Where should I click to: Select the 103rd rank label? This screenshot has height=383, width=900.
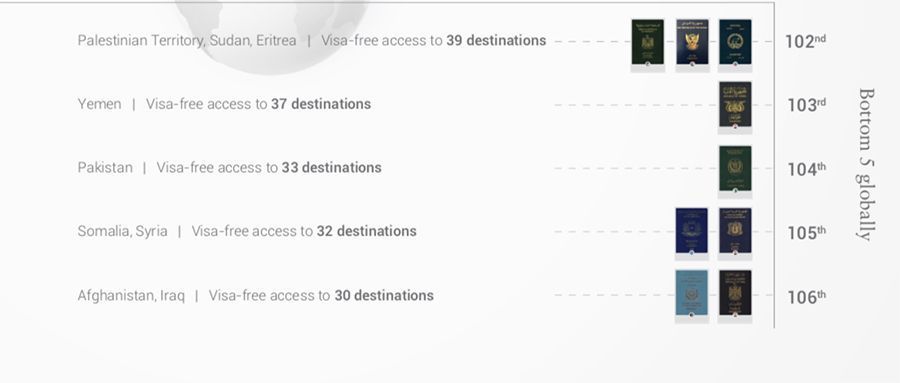(805, 105)
